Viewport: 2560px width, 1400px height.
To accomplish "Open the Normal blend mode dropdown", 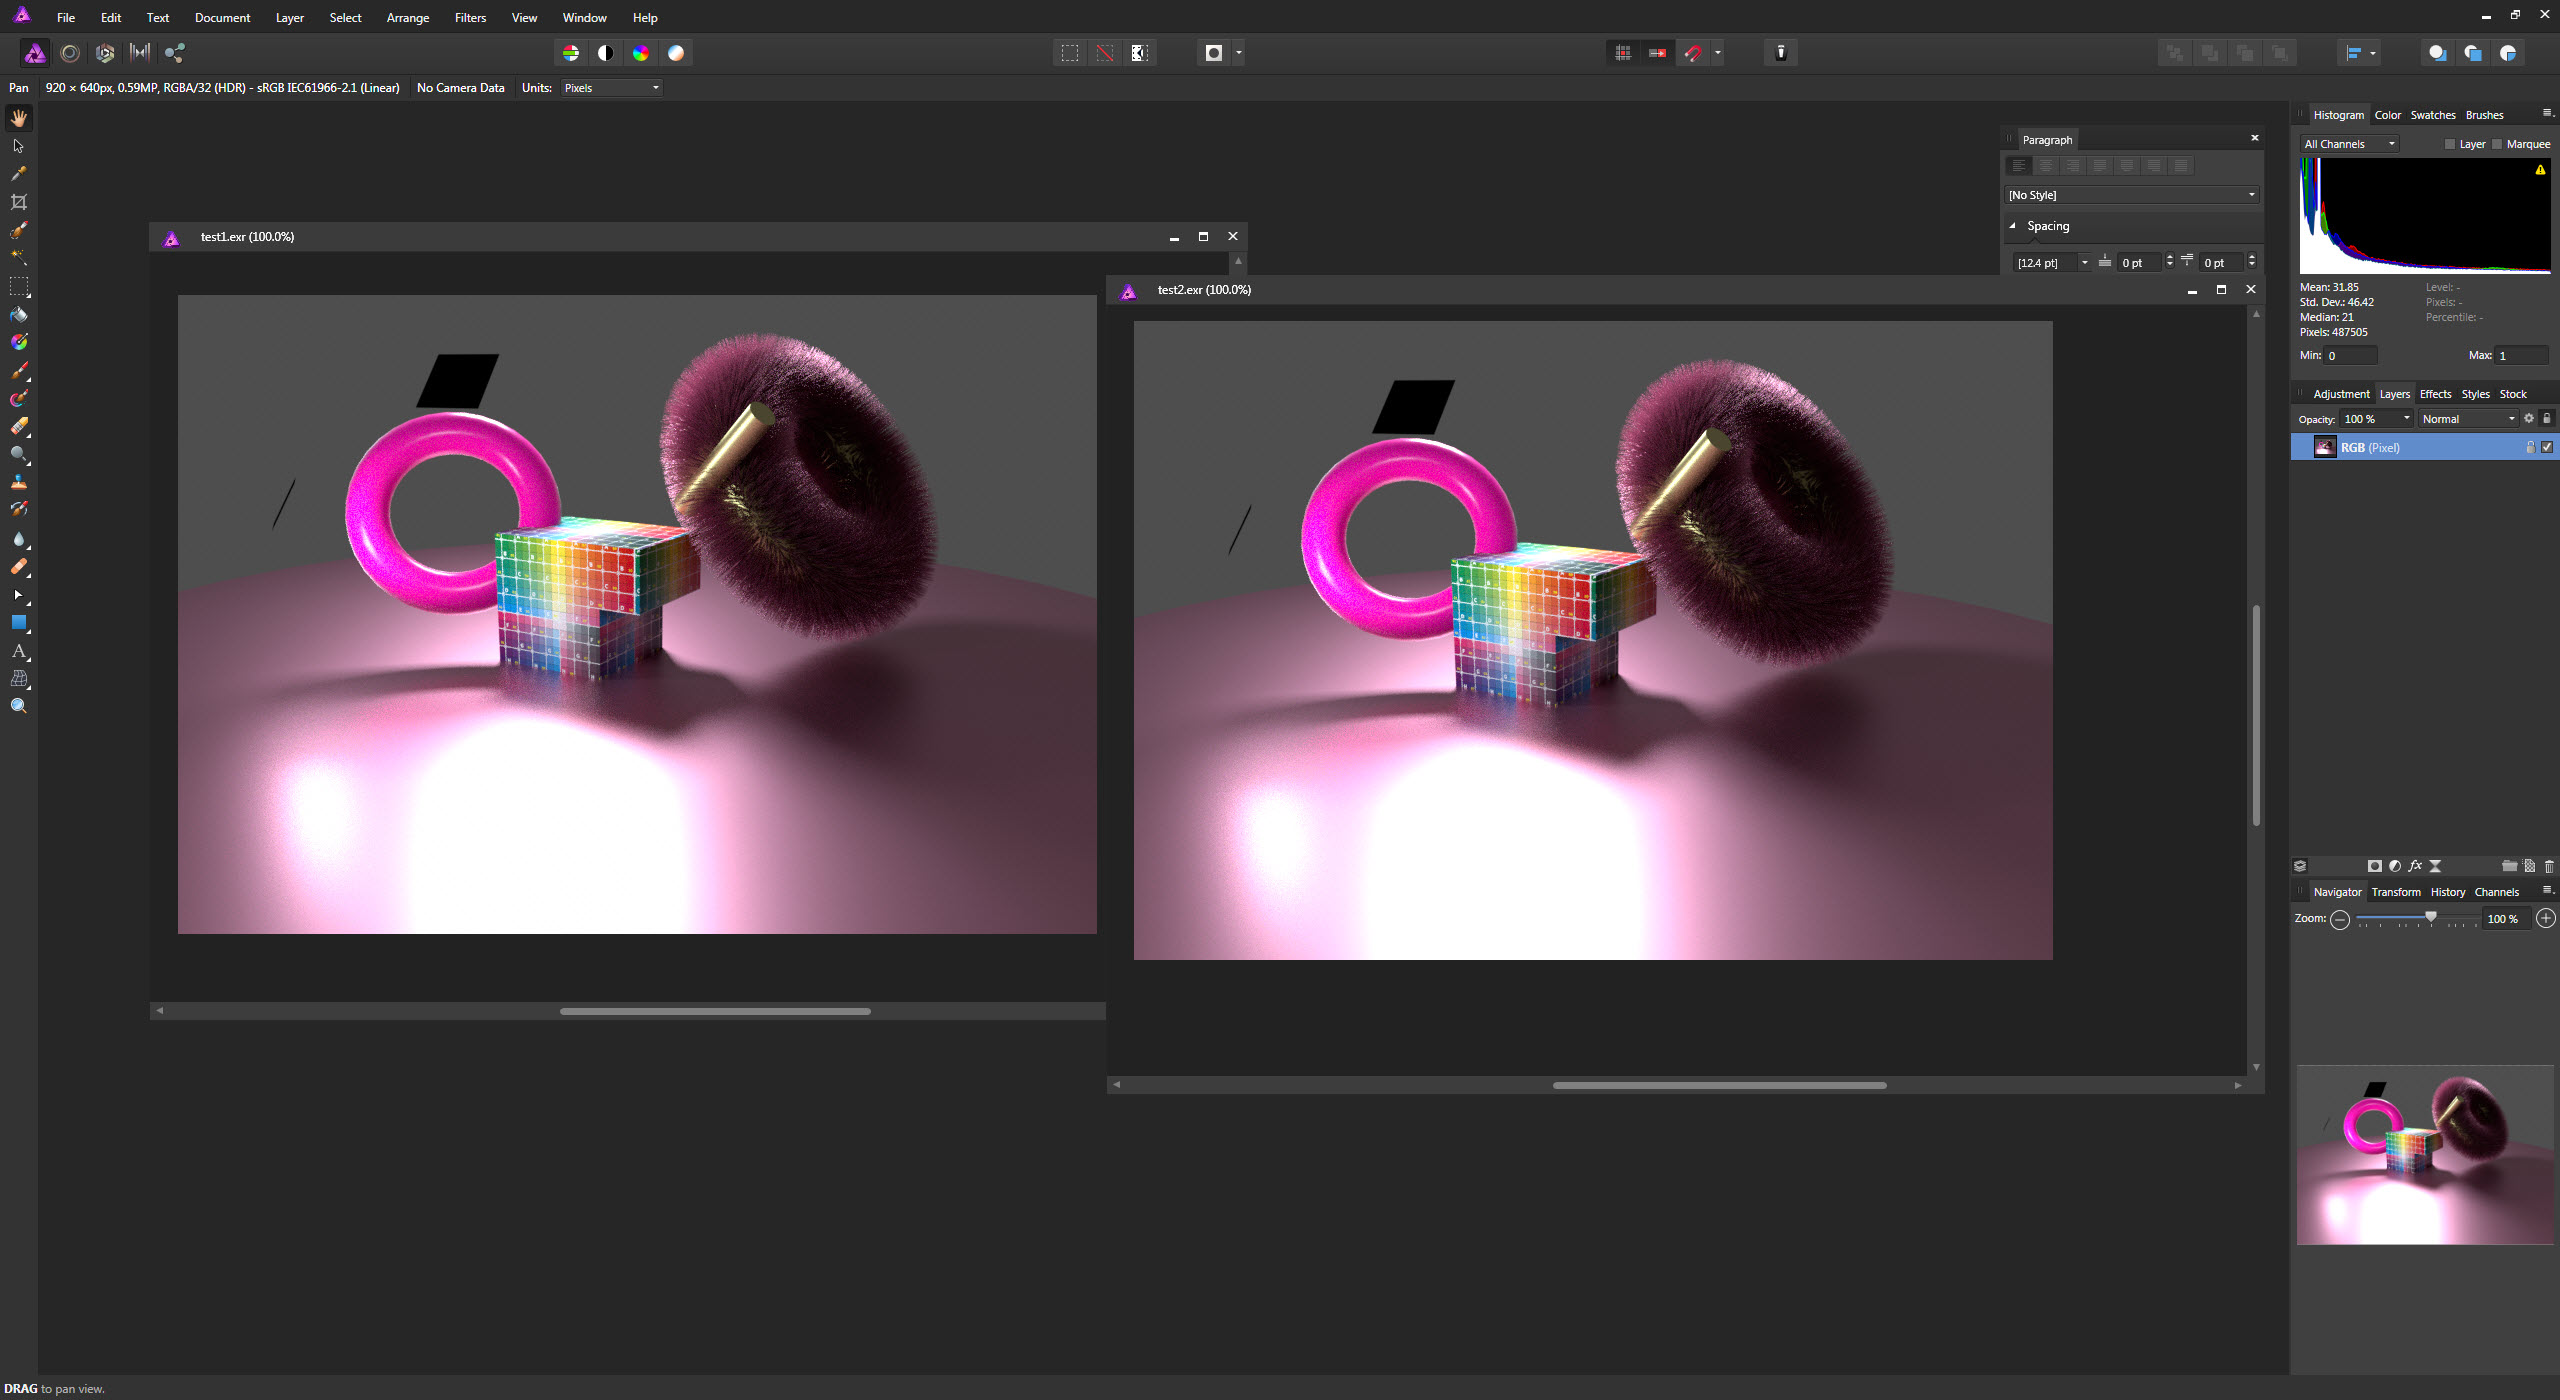I will pyautogui.click(x=2468, y=419).
